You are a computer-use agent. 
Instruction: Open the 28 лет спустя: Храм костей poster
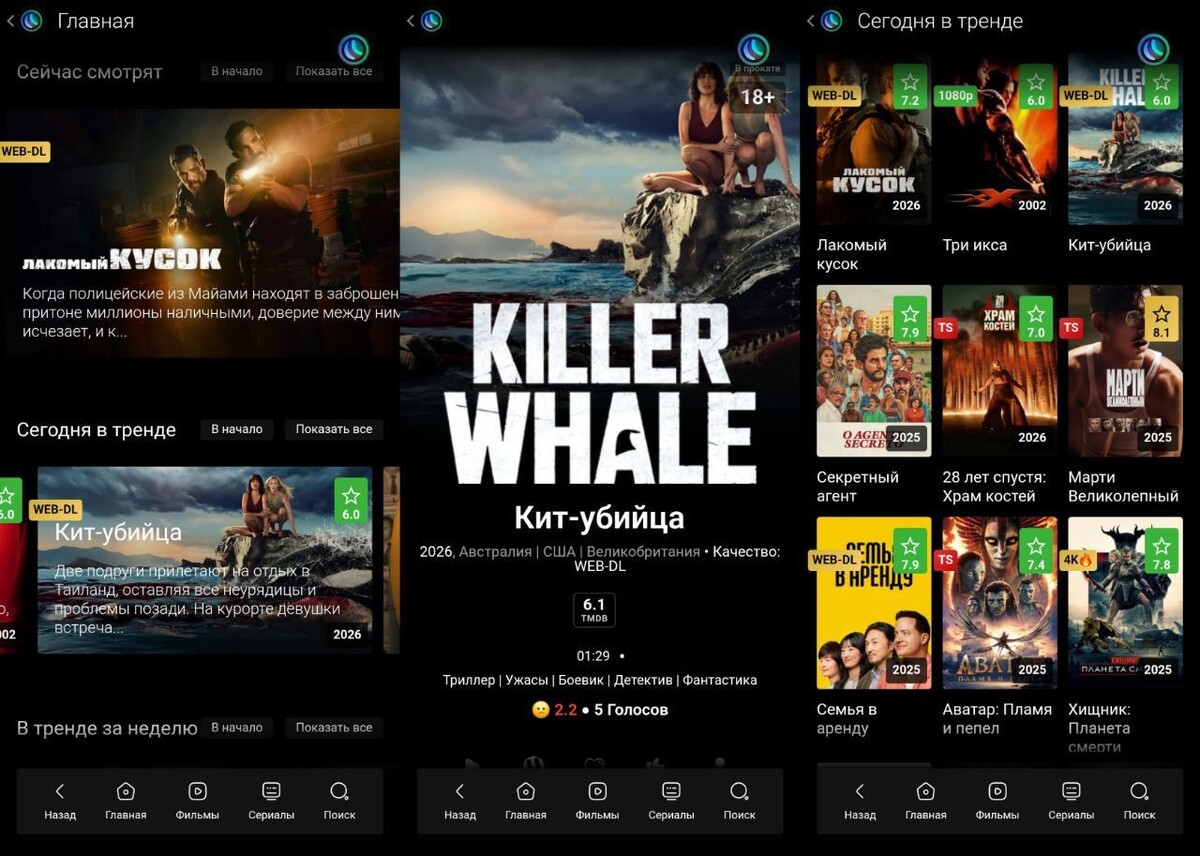point(999,371)
